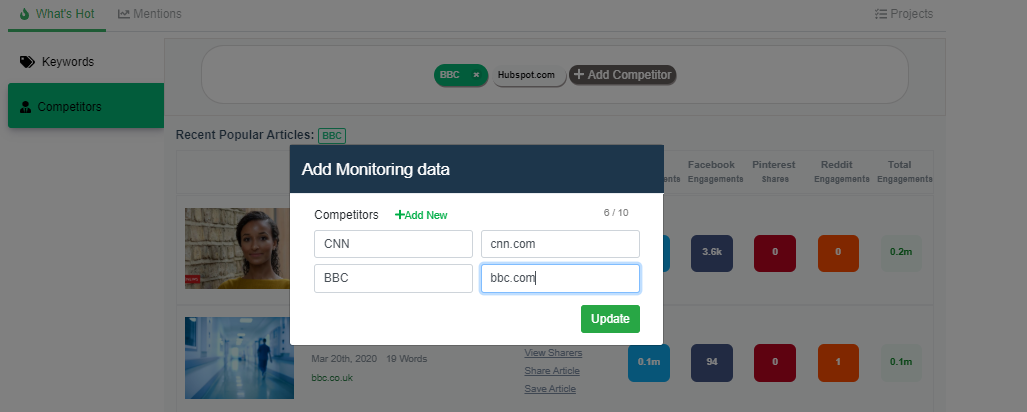Click the bbc.co.uk source text
This screenshot has width=1027, height=412.
pyautogui.click(x=332, y=378)
